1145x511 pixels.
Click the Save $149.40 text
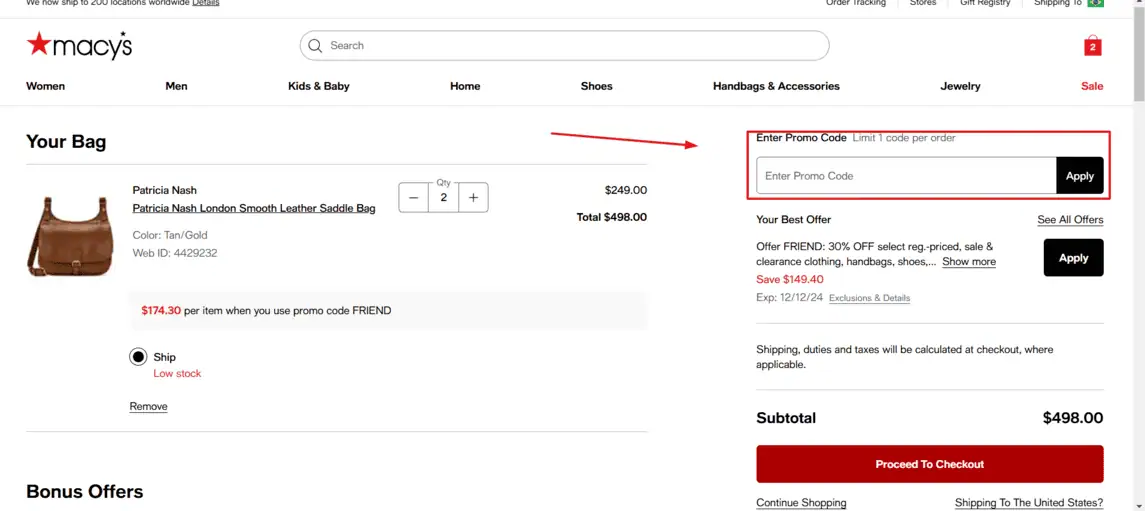pos(790,279)
